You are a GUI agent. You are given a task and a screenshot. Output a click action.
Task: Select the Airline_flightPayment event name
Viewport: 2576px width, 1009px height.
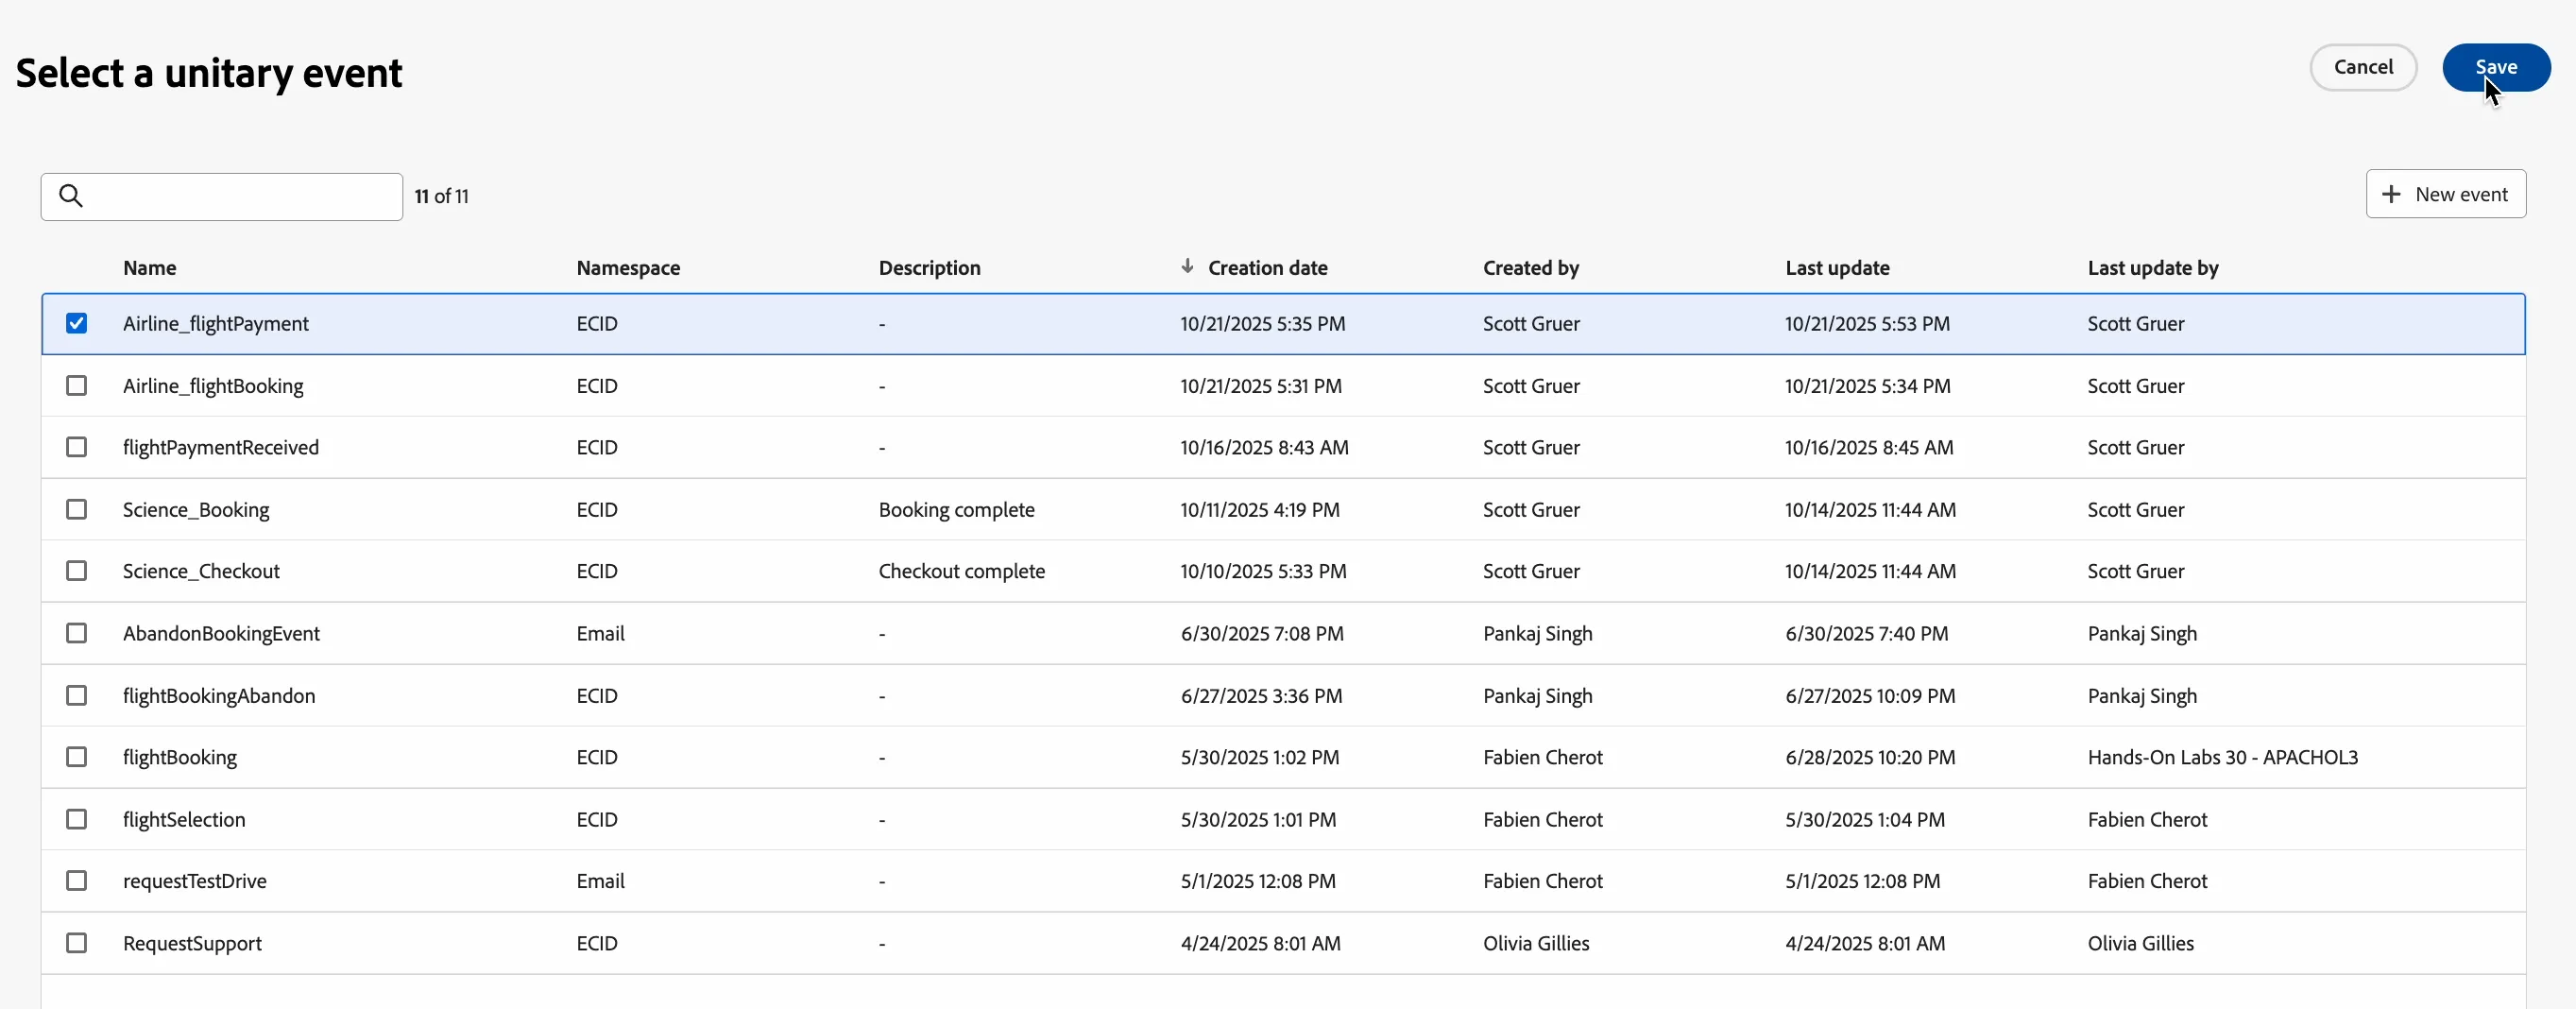pos(216,324)
